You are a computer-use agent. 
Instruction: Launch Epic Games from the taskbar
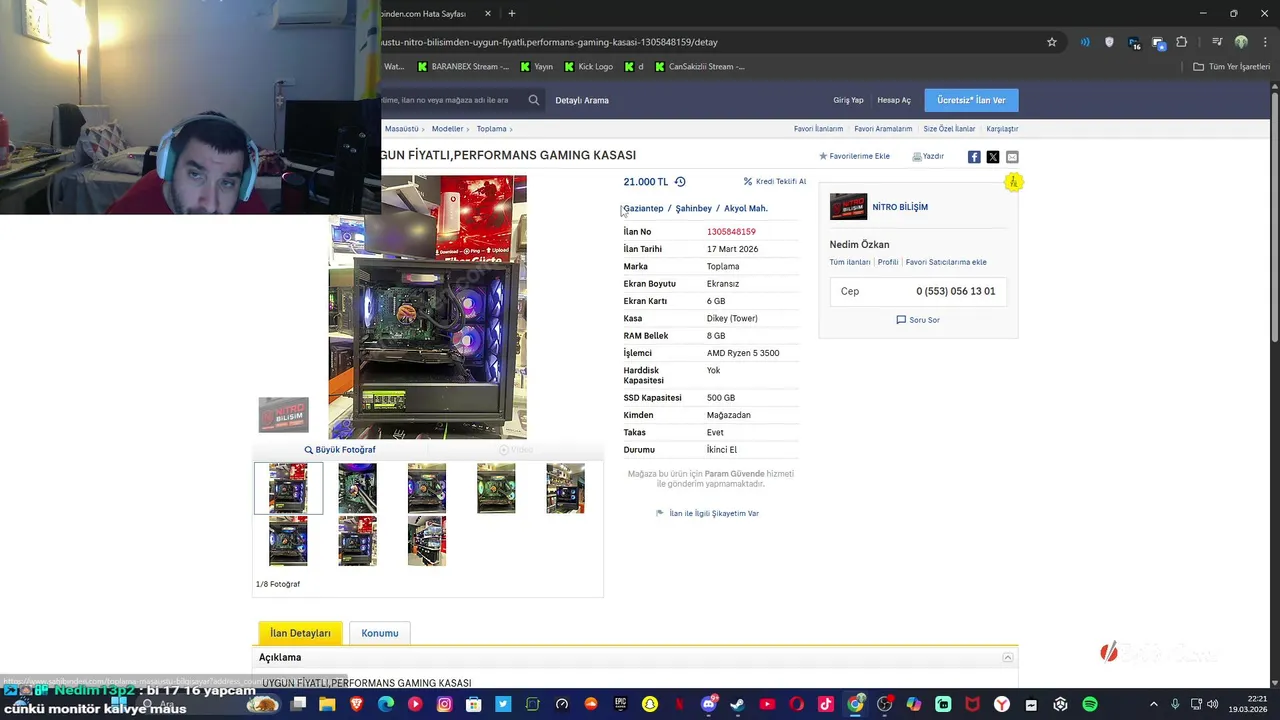pyautogui.click(x=621, y=704)
